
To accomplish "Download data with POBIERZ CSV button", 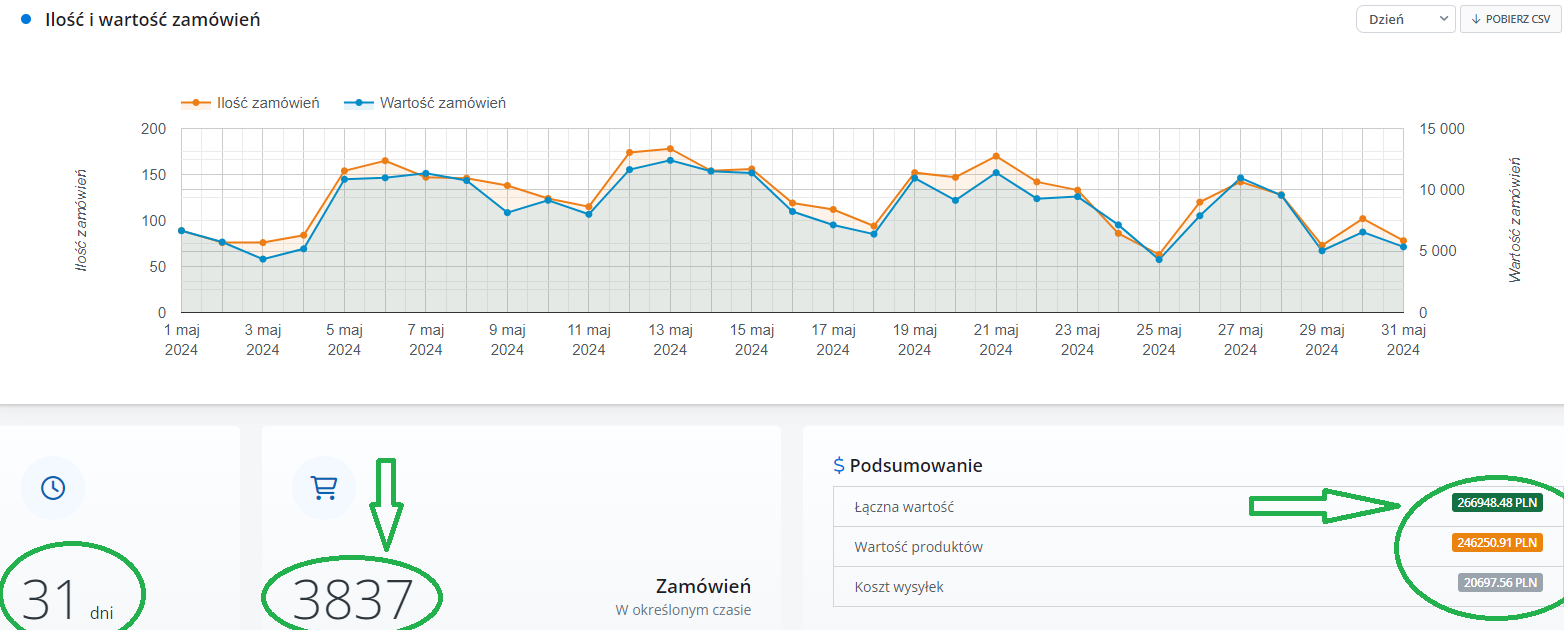I will pos(1510,19).
